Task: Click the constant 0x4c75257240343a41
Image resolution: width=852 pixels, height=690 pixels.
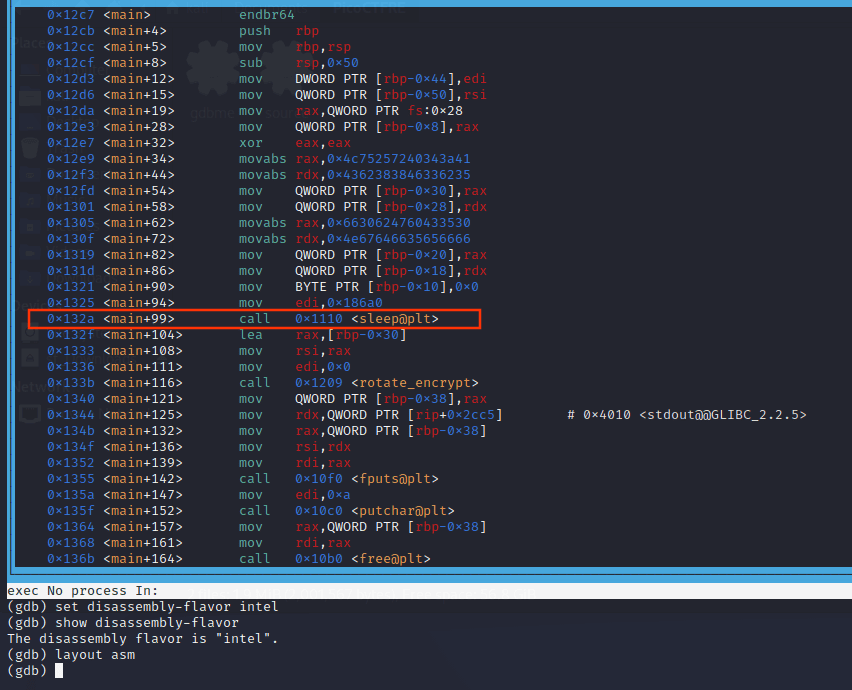Action: pos(399,159)
